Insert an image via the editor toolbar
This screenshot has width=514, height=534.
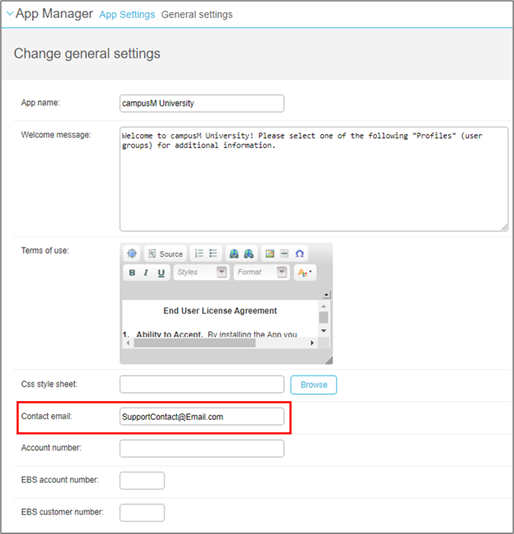click(270, 254)
